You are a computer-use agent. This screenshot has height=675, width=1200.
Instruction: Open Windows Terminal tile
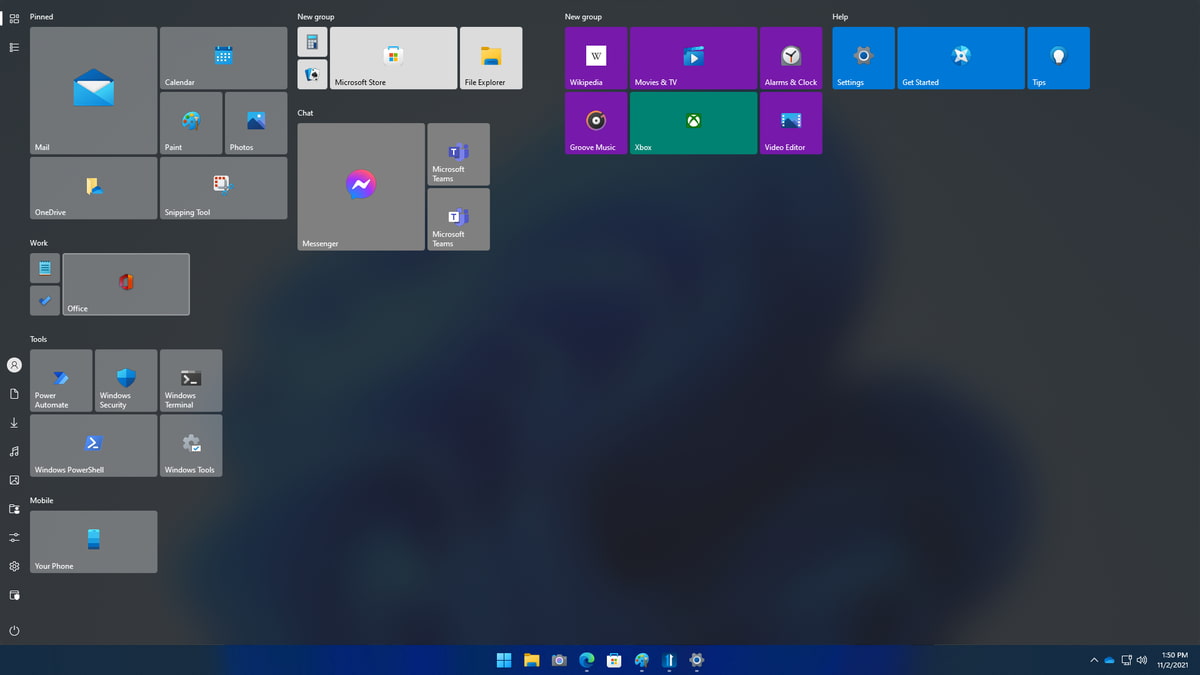(x=191, y=381)
